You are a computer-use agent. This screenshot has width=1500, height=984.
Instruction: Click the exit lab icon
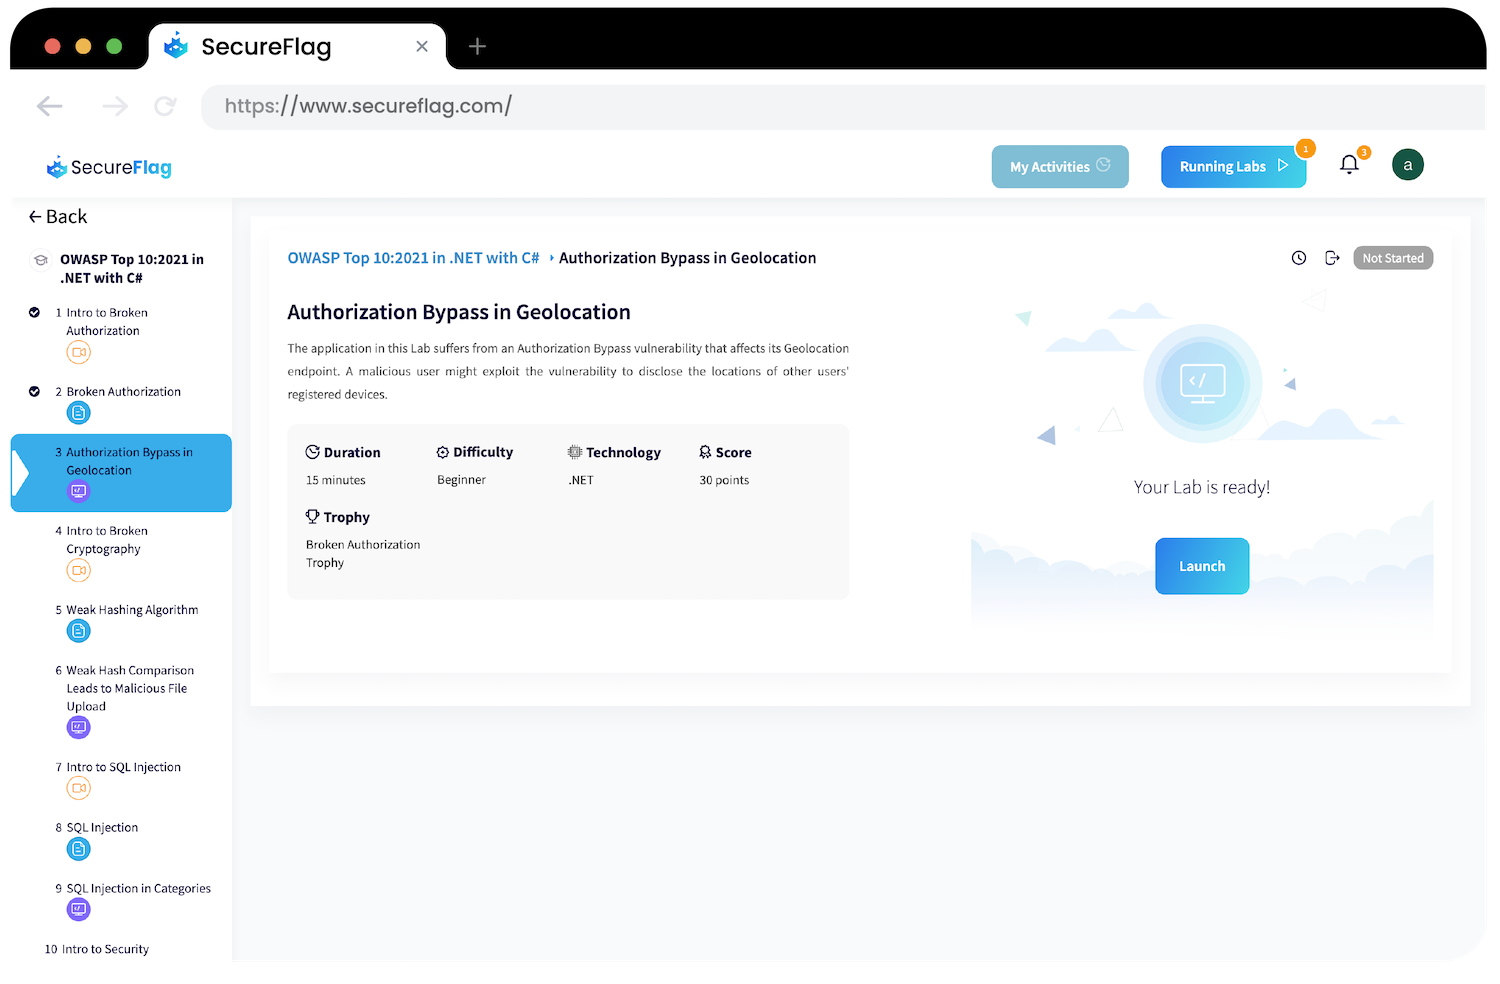click(1332, 258)
